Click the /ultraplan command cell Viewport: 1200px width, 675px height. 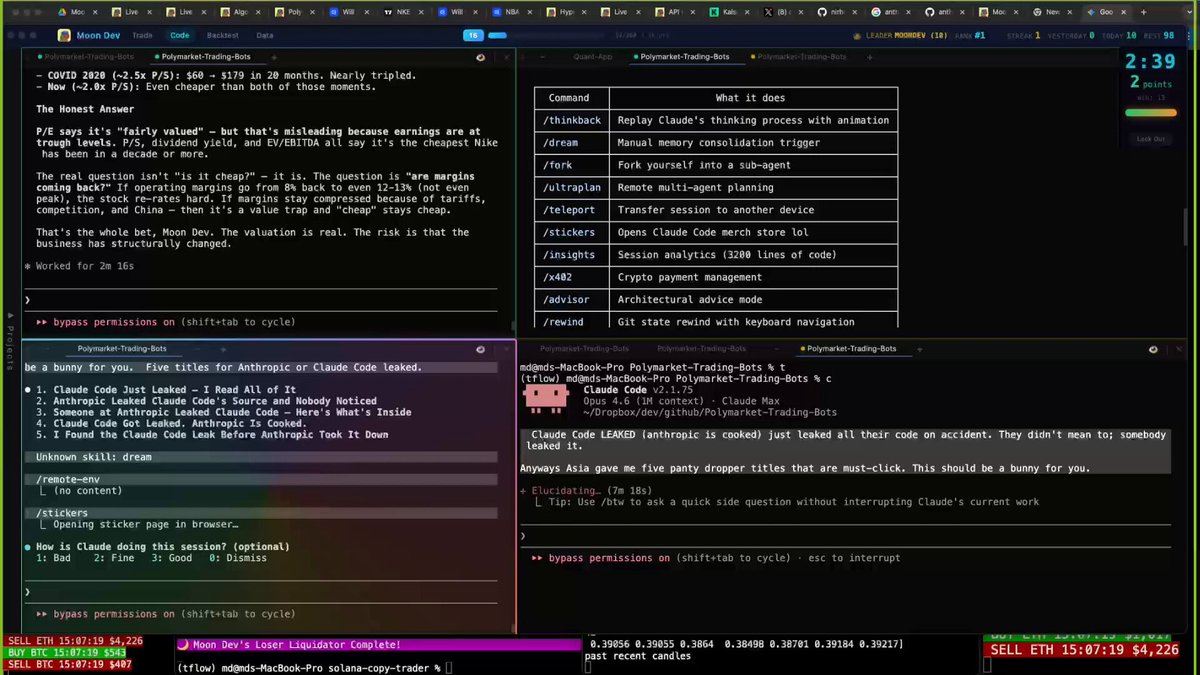(x=572, y=187)
